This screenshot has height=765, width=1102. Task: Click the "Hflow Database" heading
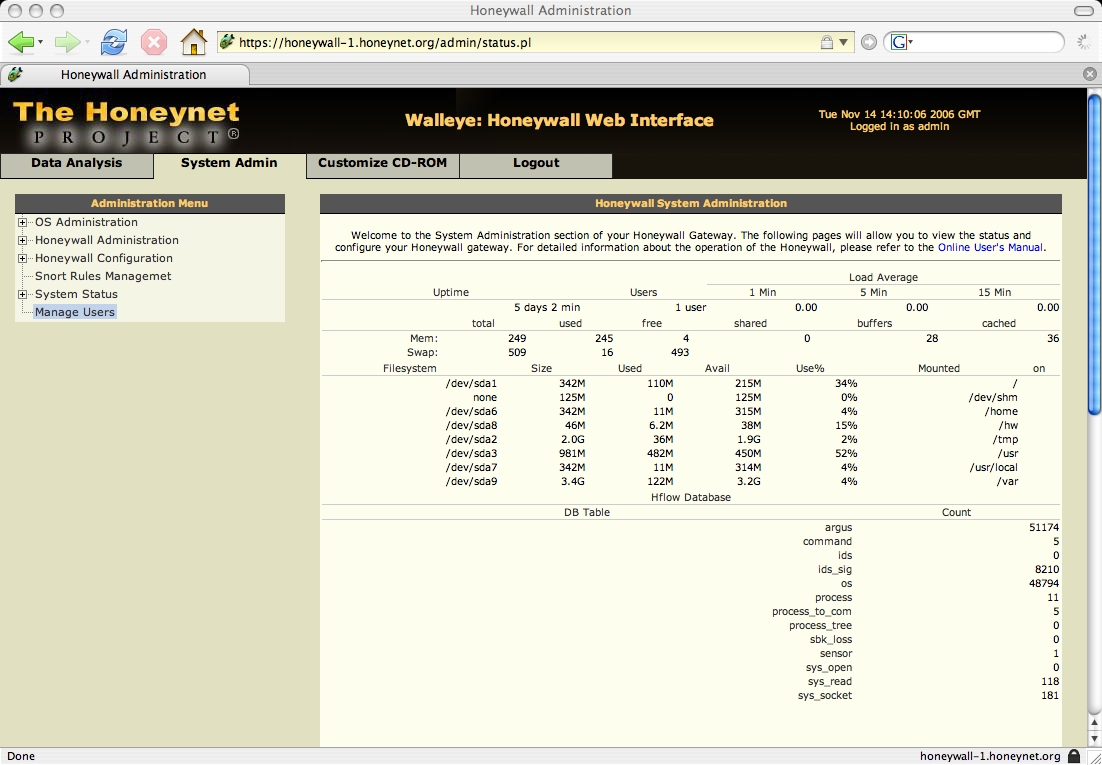click(x=691, y=497)
